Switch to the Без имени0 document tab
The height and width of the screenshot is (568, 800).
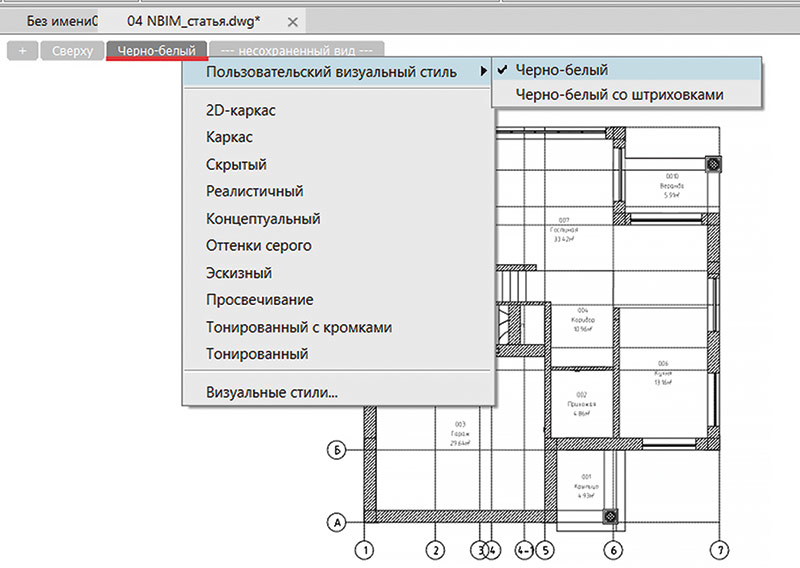tap(62, 20)
